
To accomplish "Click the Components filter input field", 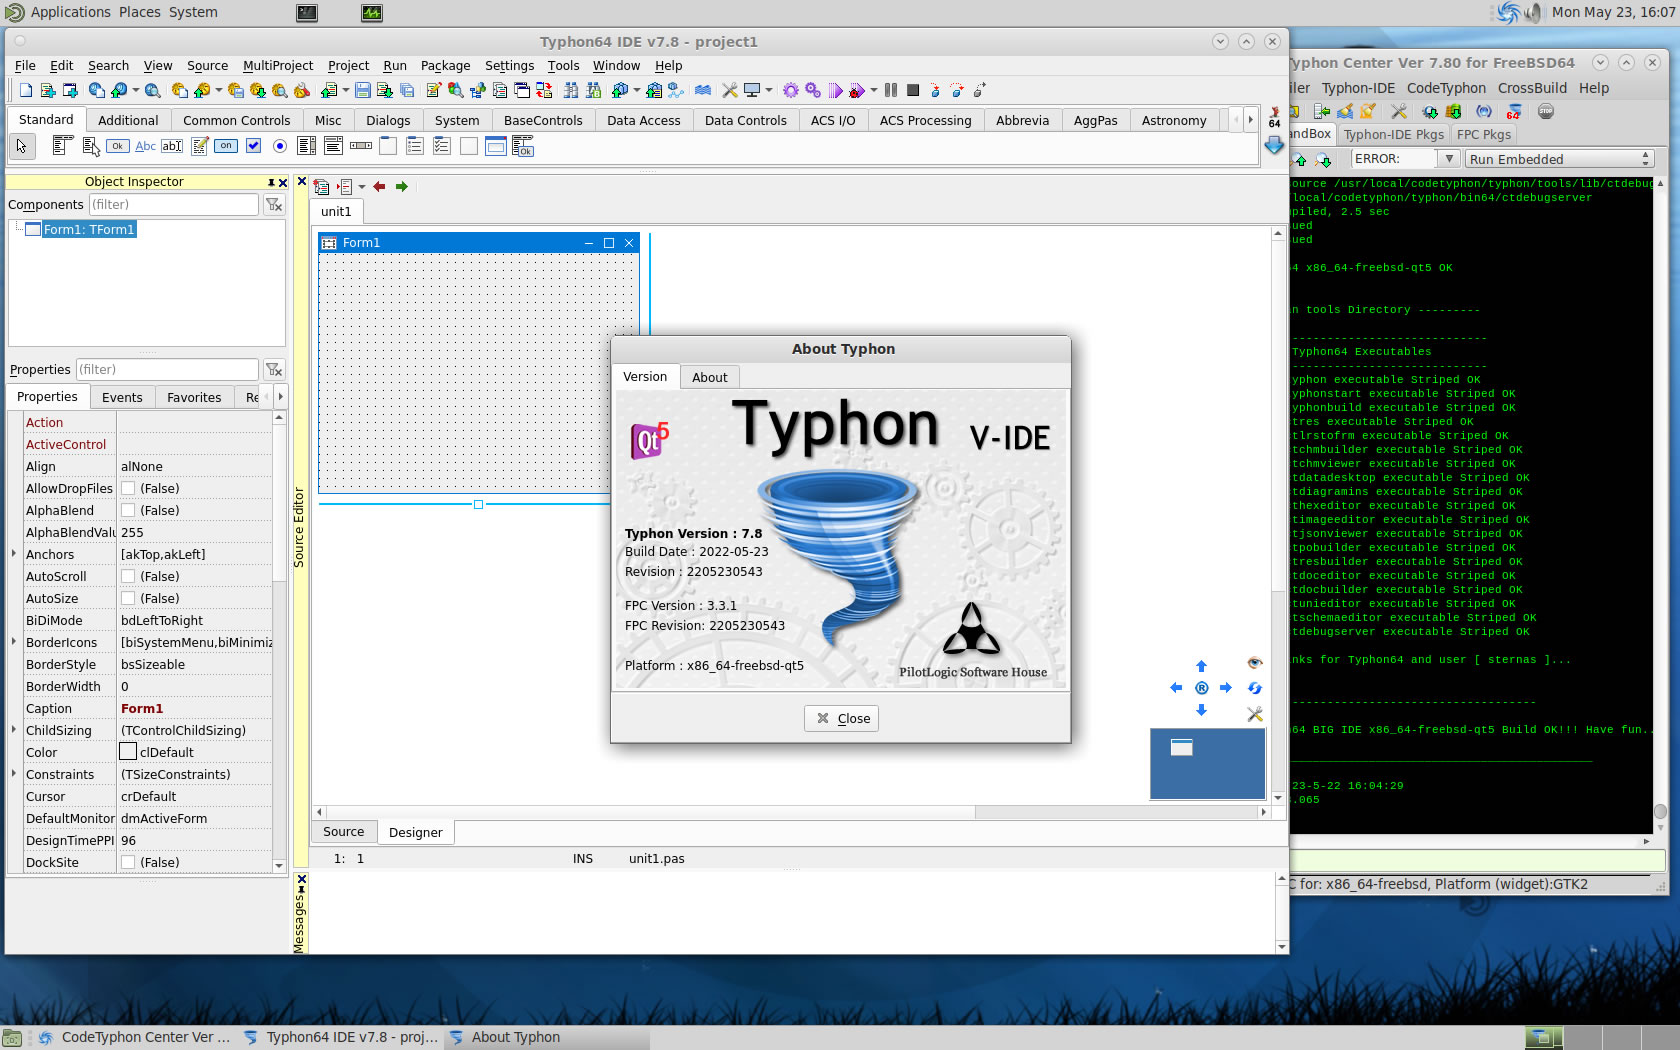I will [x=173, y=205].
